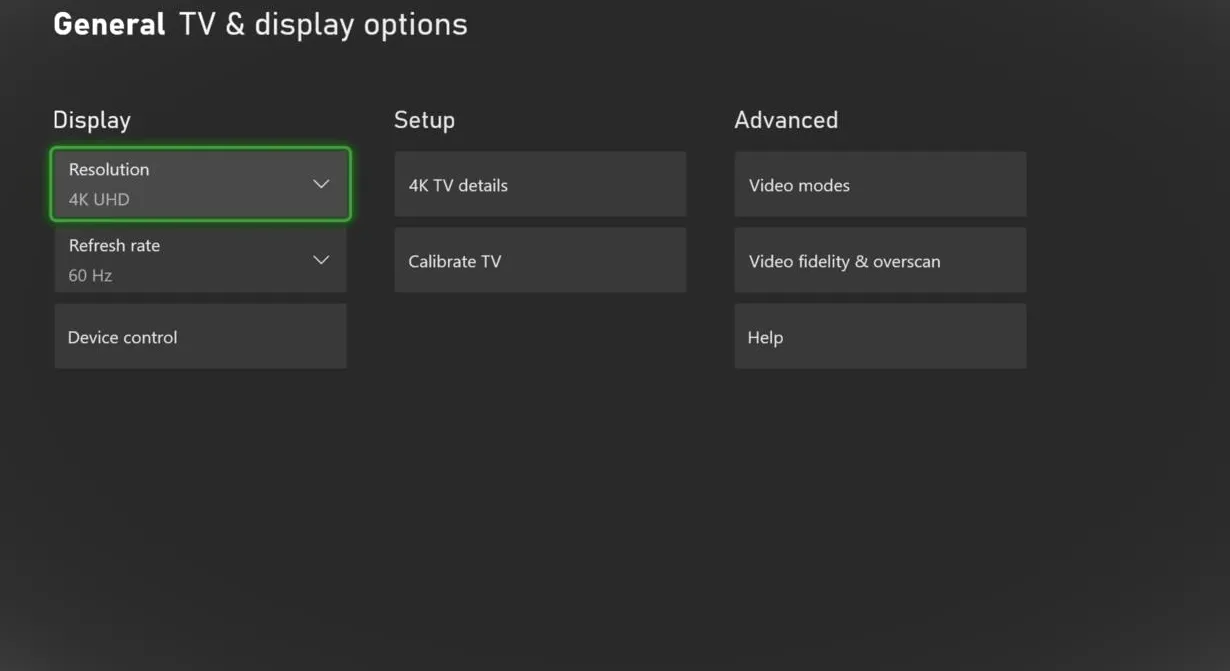This screenshot has width=1230, height=671.
Task: Click the green-highlighted tile border
Action: [x=200, y=150]
